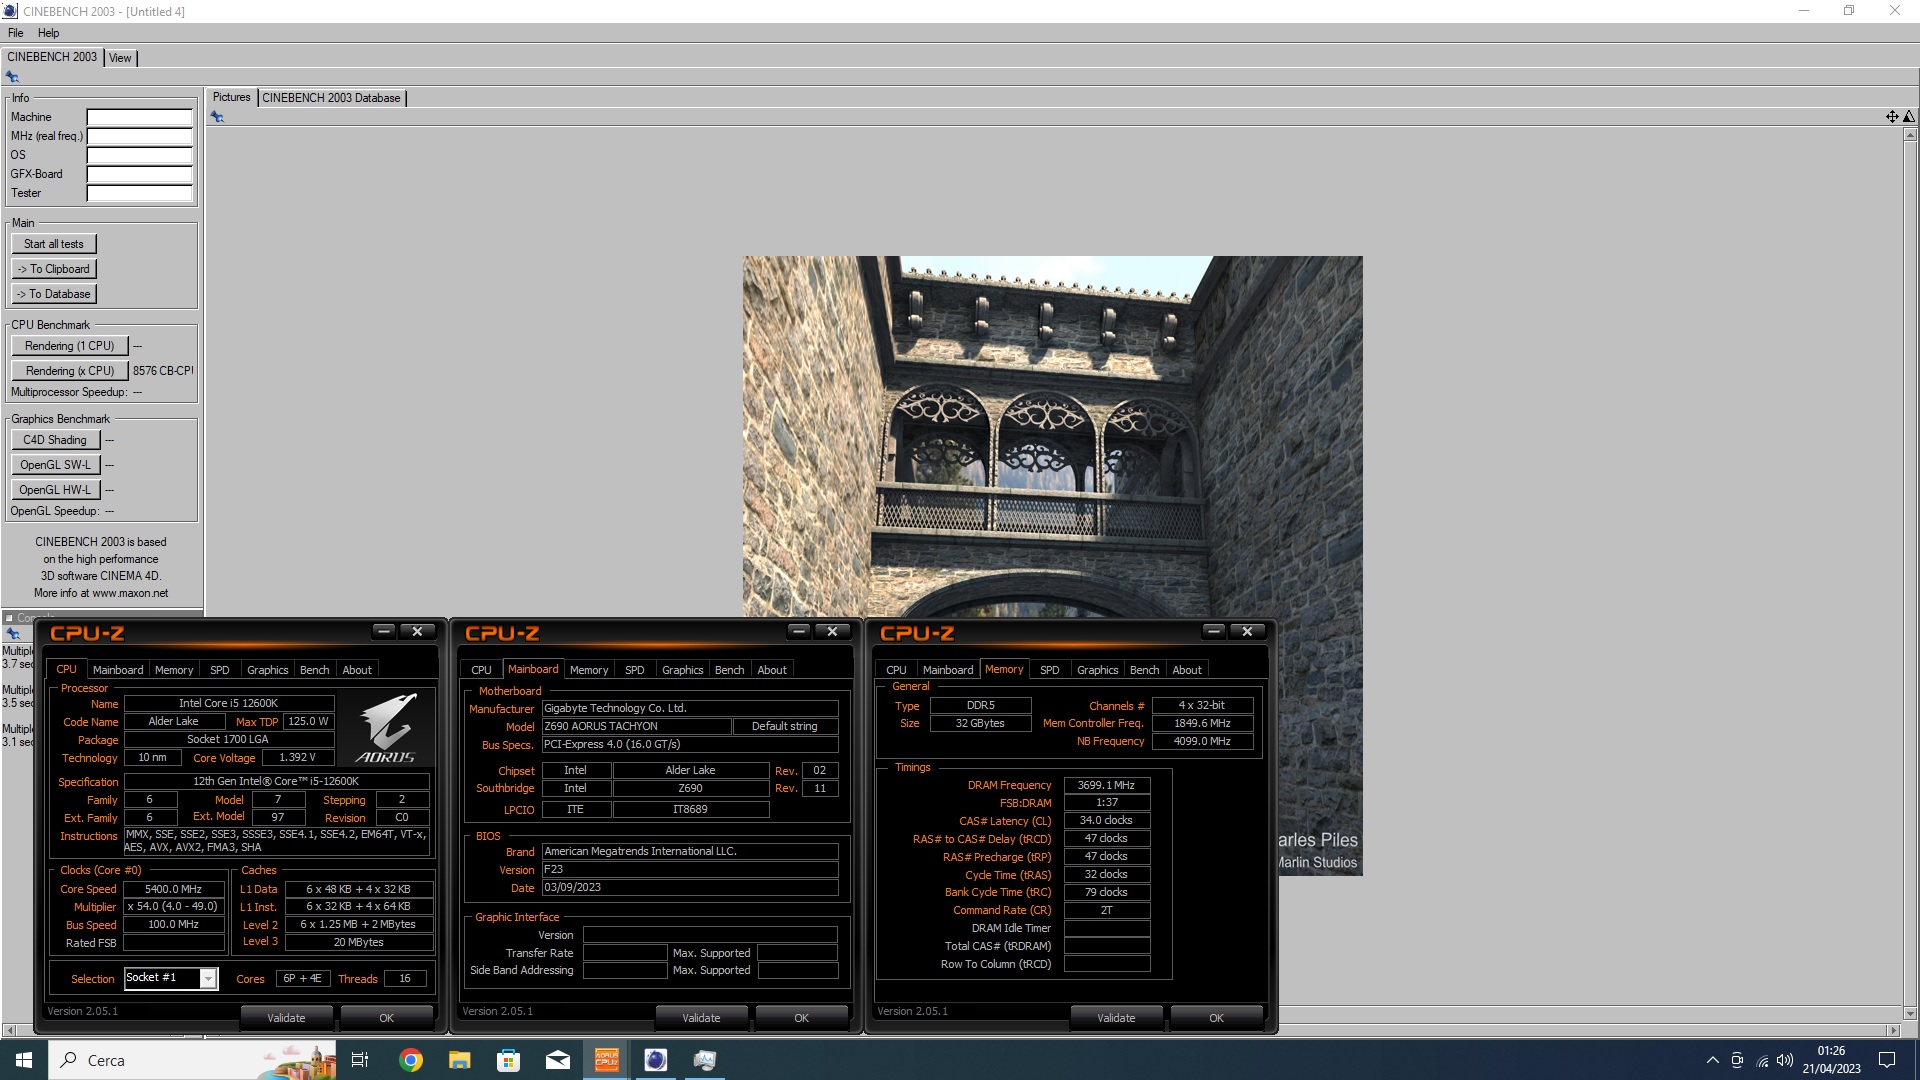Image resolution: width=1920 pixels, height=1080 pixels.
Task: Open notification center icon
Action: (x=1887, y=1060)
